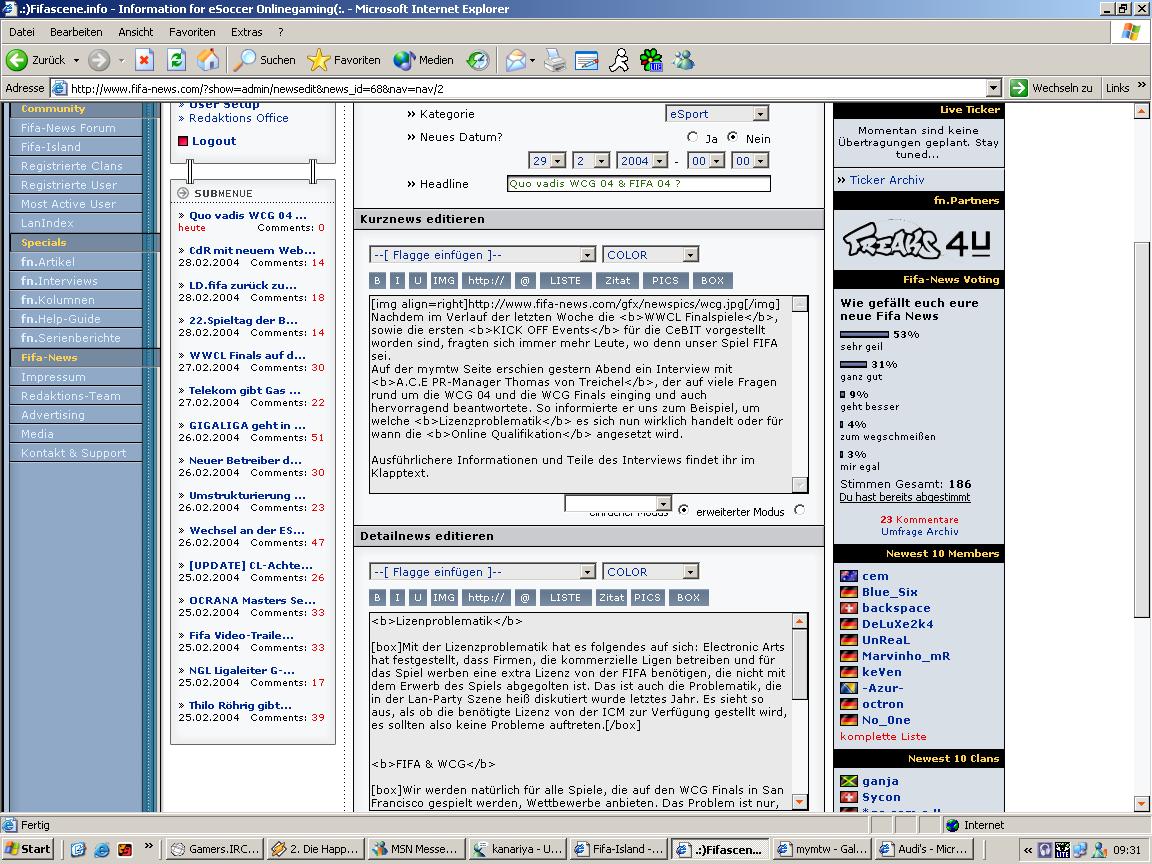This screenshot has width=1152, height=864.
Task: Select einfacher Modus radio button
Action: (683, 509)
